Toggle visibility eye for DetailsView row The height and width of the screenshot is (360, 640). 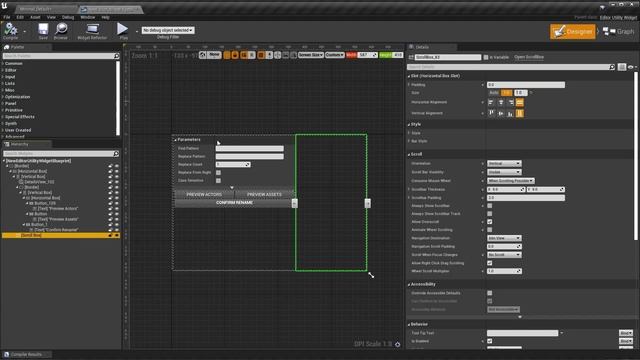click(x=117, y=182)
